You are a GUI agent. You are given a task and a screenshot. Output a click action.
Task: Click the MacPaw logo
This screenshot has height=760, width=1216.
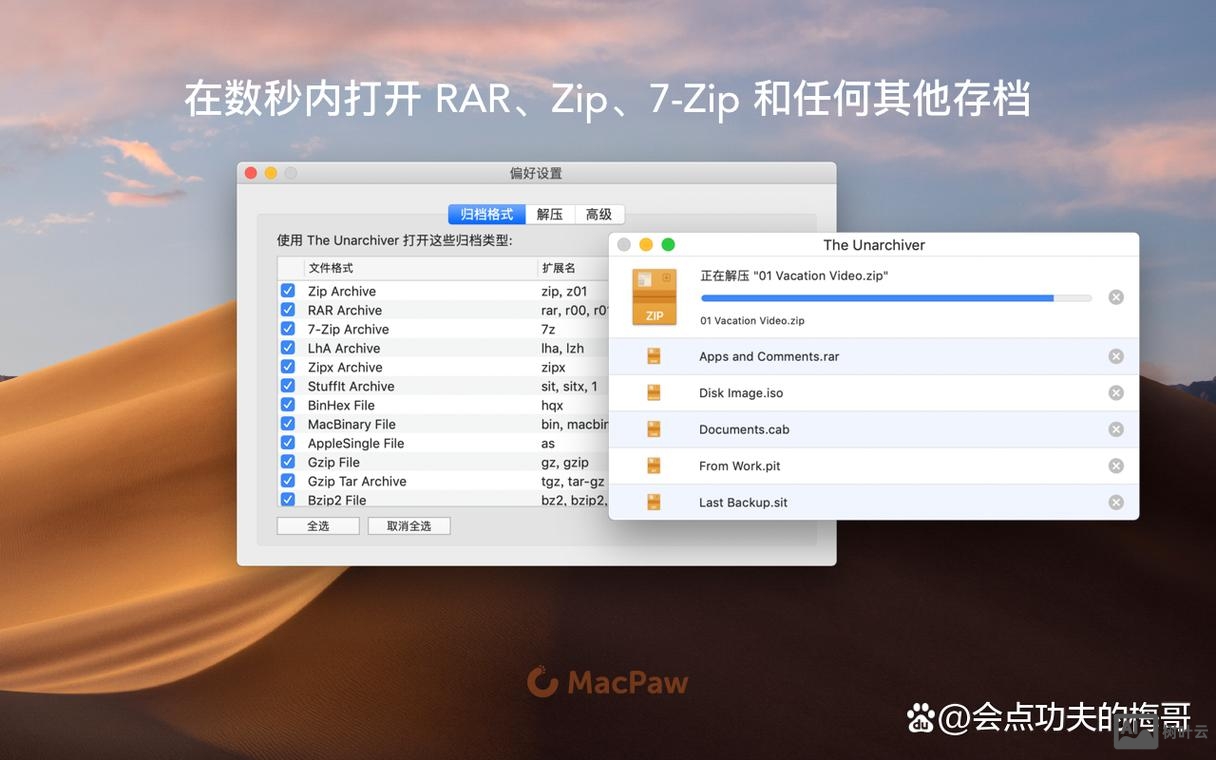608,682
